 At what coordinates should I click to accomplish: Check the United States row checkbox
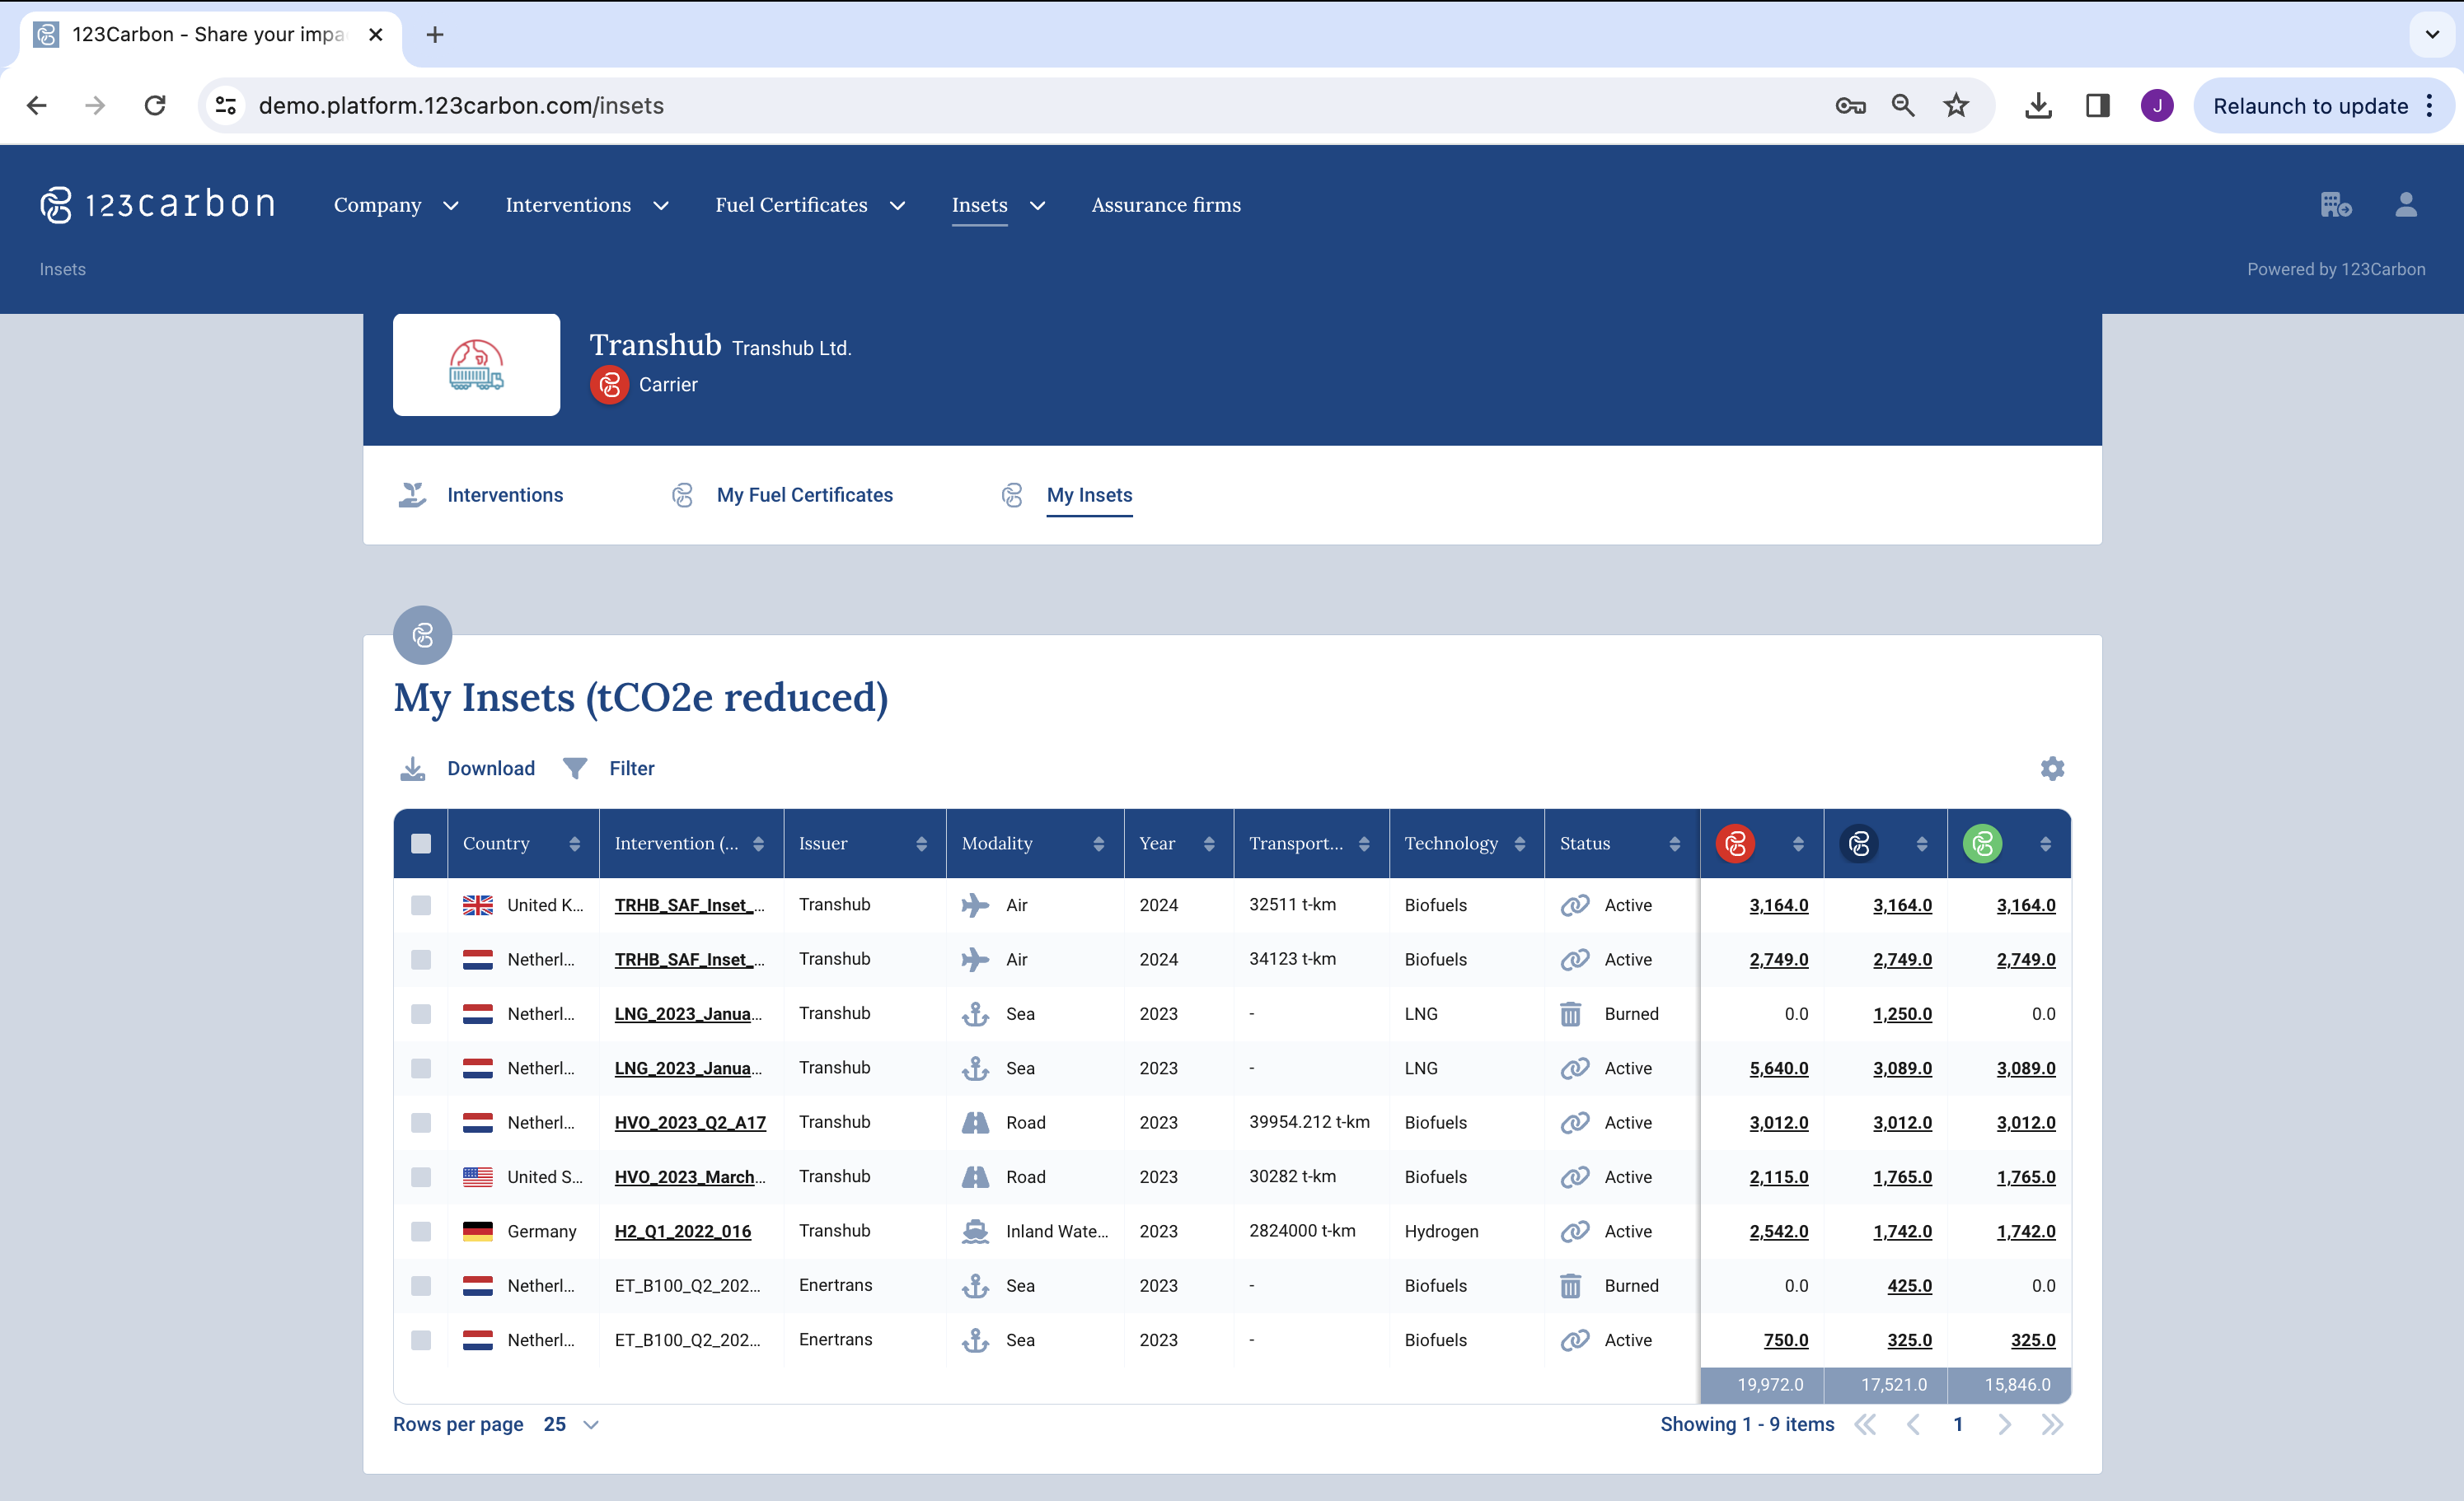[421, 1177]
